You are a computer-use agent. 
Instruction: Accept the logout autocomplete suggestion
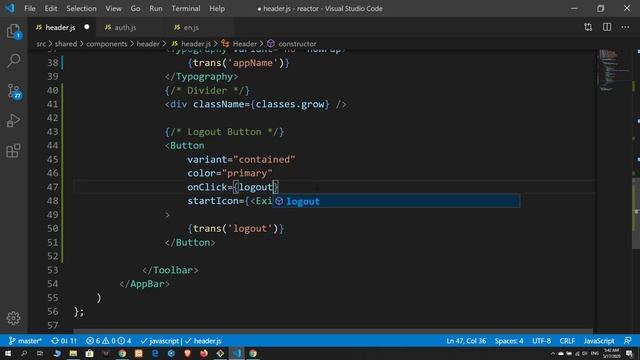(396, 201)
